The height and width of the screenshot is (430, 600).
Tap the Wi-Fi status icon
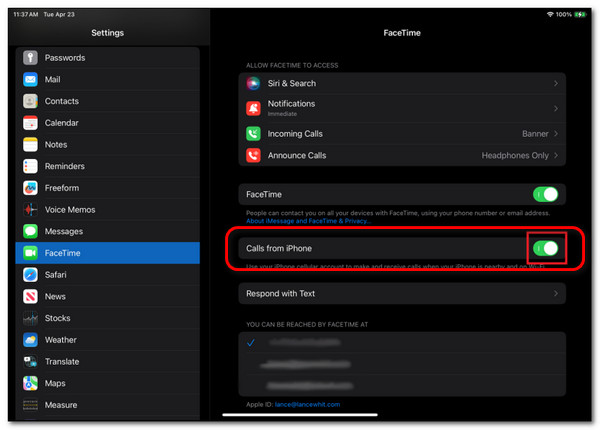[550, 15]
